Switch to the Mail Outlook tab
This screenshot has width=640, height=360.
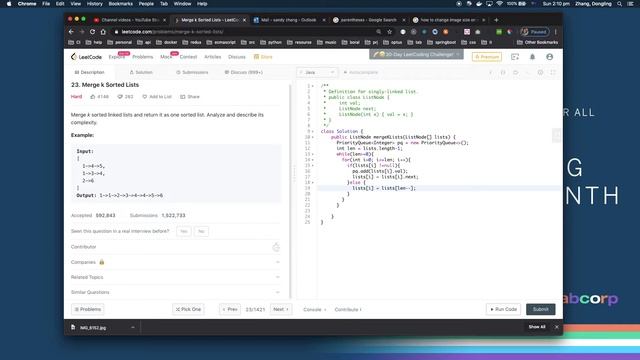pos(289,20)
